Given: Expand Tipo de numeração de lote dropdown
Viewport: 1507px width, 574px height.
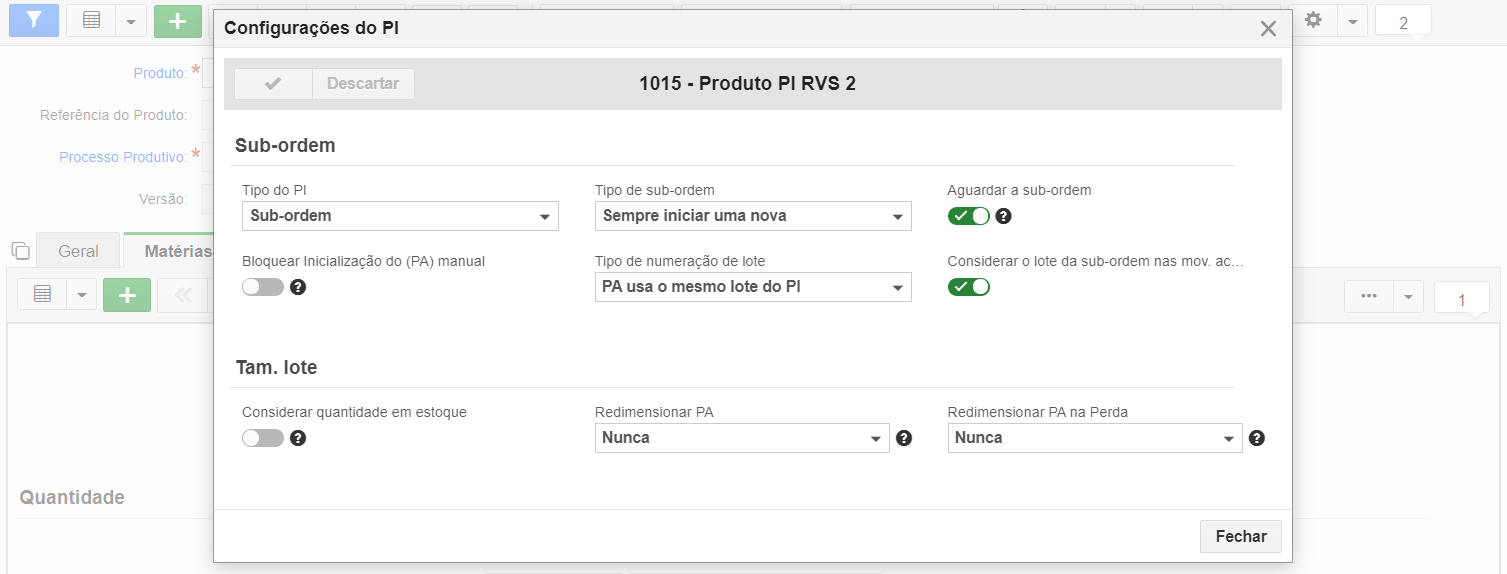Looking at the screenshot, I should 753,287.
